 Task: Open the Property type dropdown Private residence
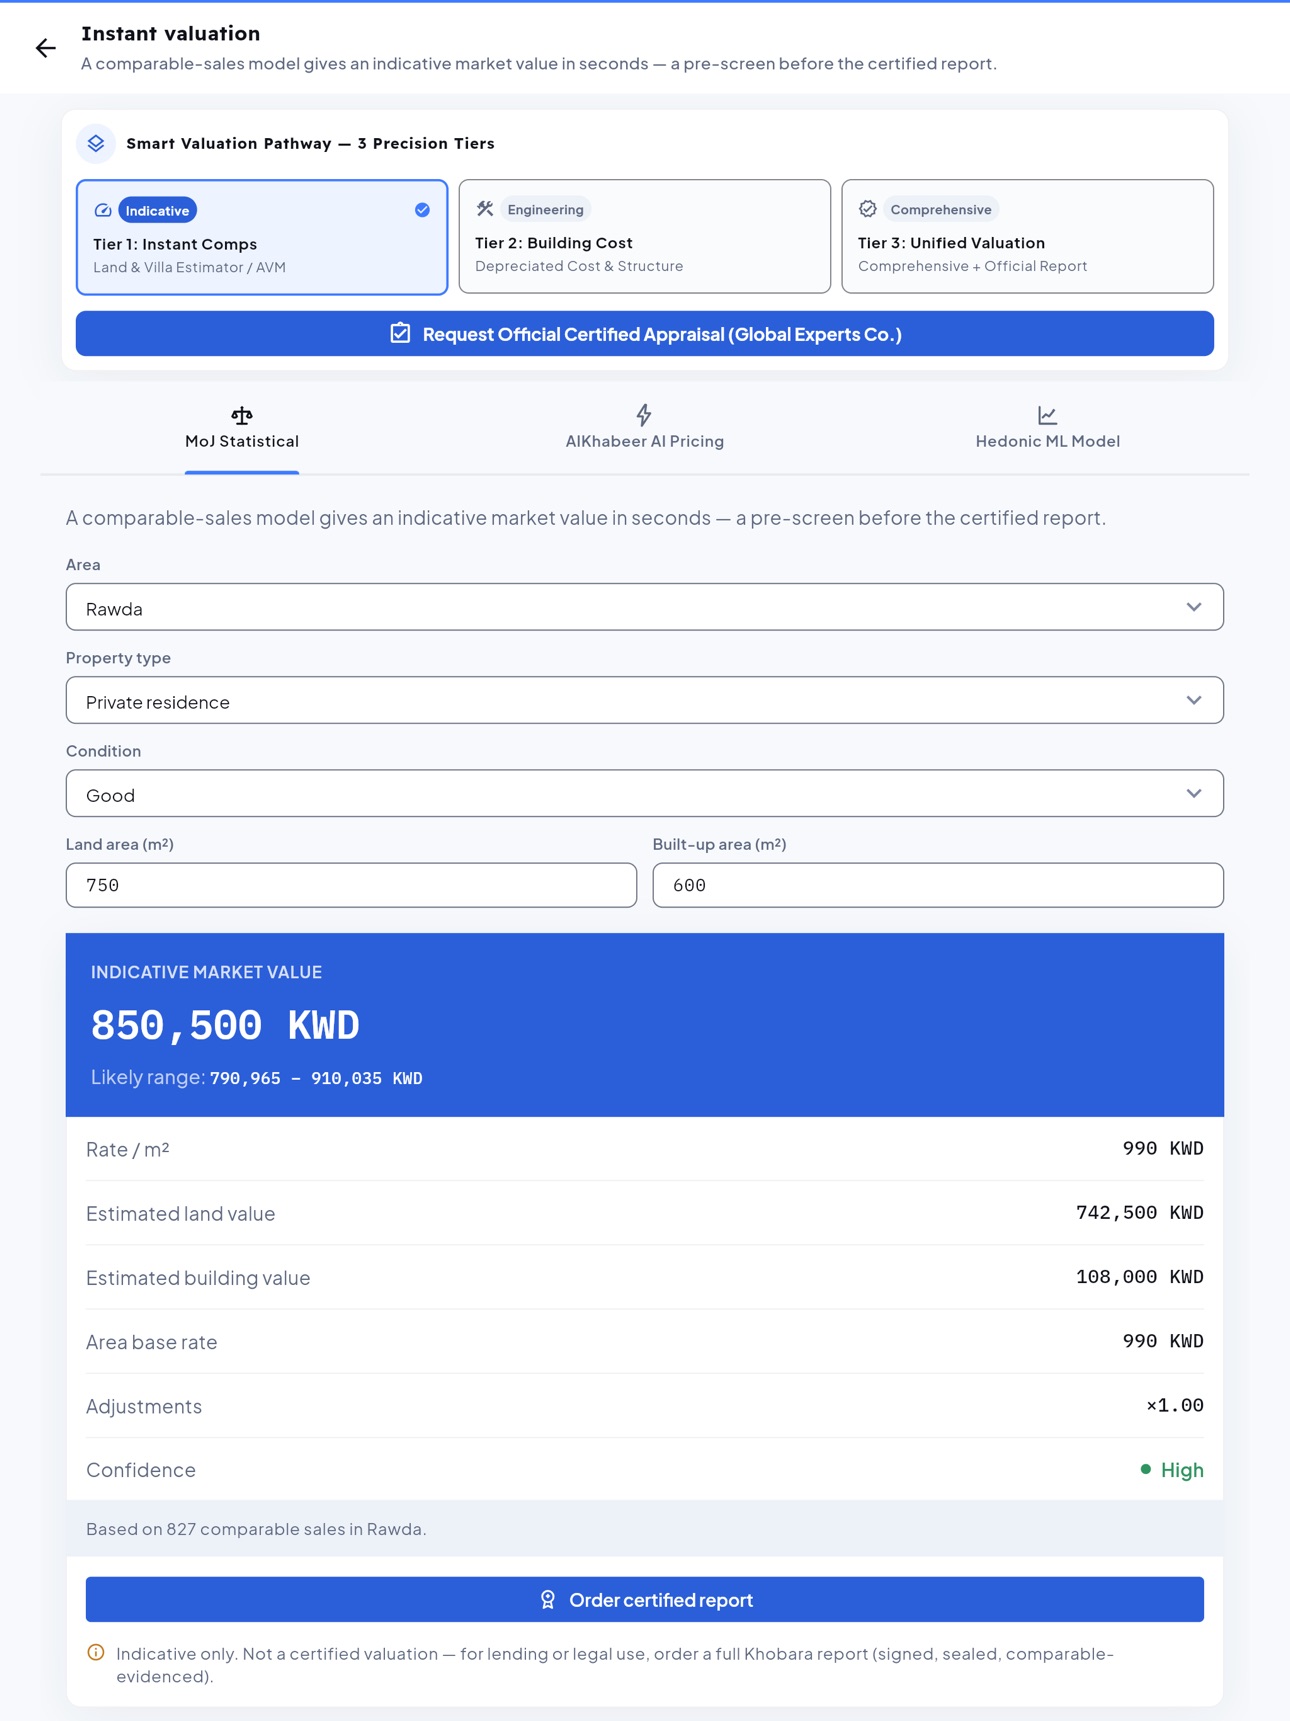pyautogui.click(x=645, y=700)
